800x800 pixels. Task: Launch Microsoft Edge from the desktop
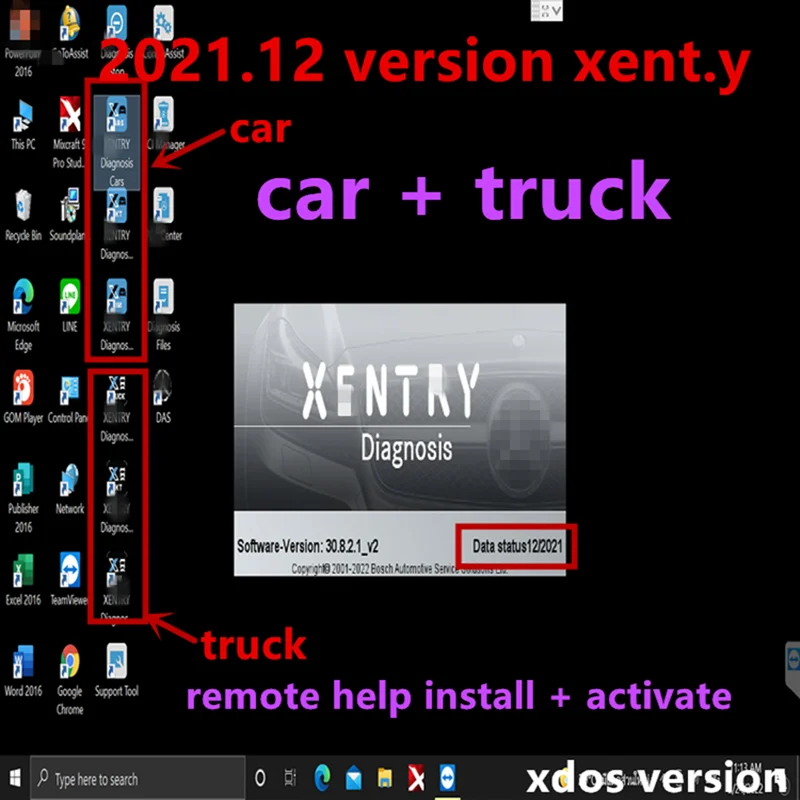tap(23, 315)
